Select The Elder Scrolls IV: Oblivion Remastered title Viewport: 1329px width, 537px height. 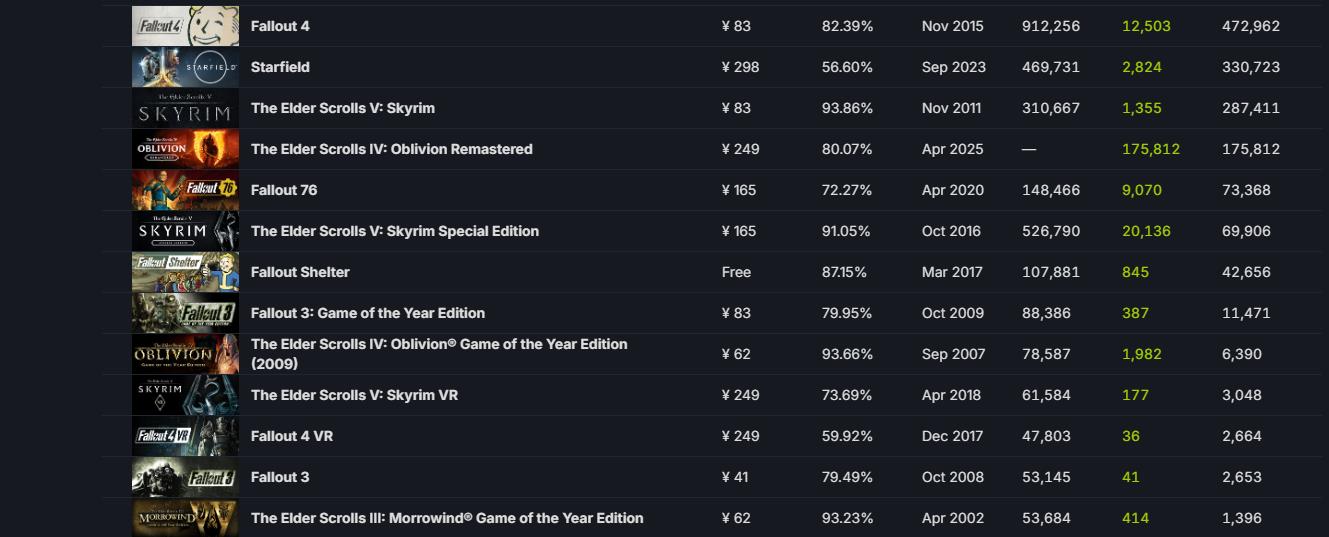391,149
